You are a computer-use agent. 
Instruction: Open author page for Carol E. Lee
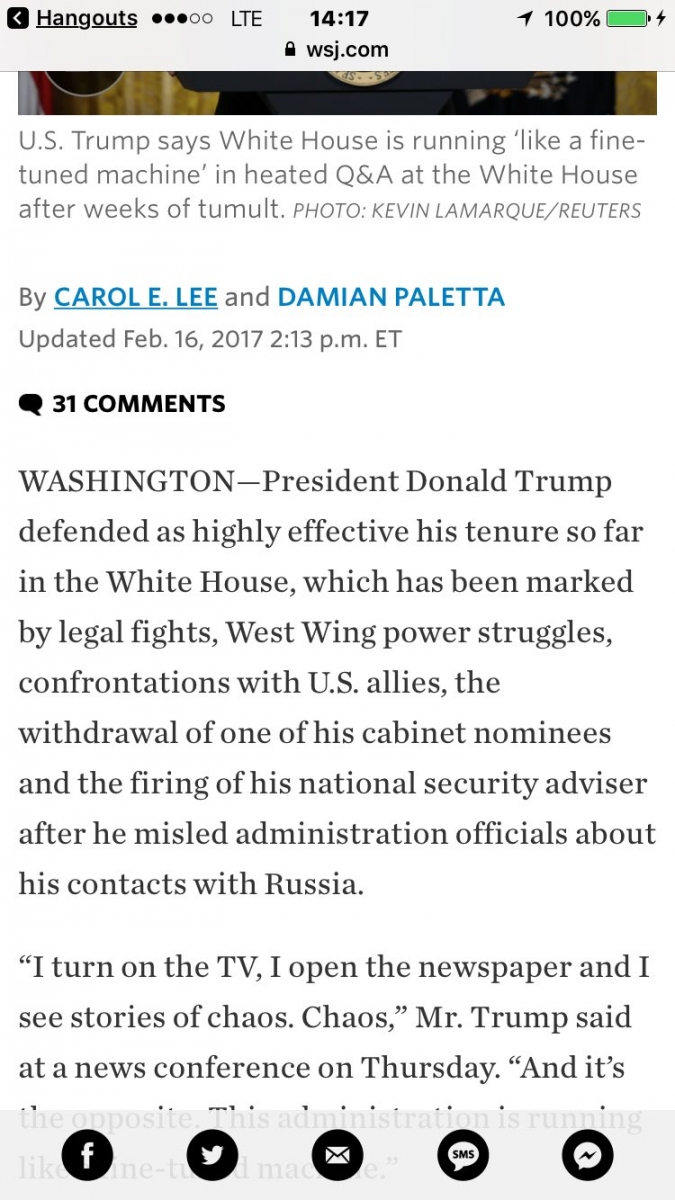click(x=135, y=297)
